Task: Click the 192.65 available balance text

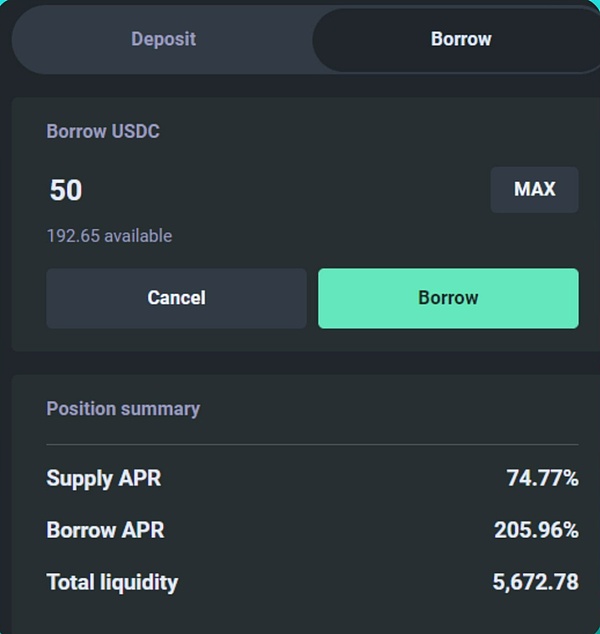Action: coord(109,236)
